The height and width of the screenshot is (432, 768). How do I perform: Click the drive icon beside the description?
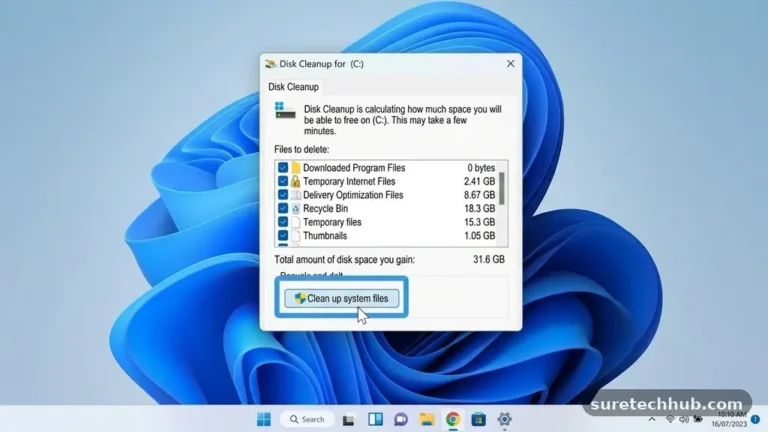coord(285,111)
